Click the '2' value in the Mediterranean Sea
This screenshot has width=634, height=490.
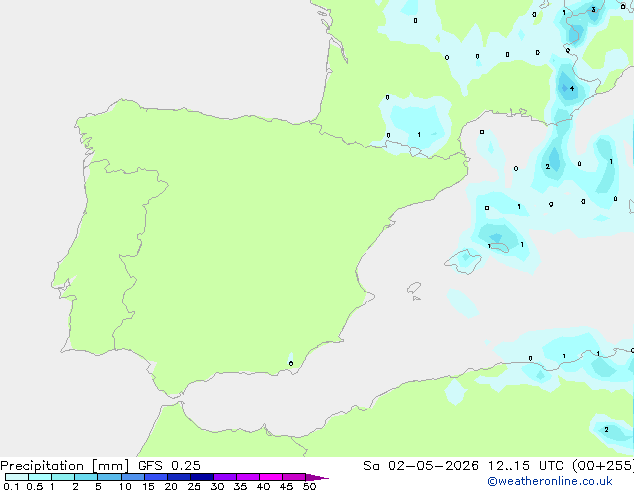coord(547,166)
